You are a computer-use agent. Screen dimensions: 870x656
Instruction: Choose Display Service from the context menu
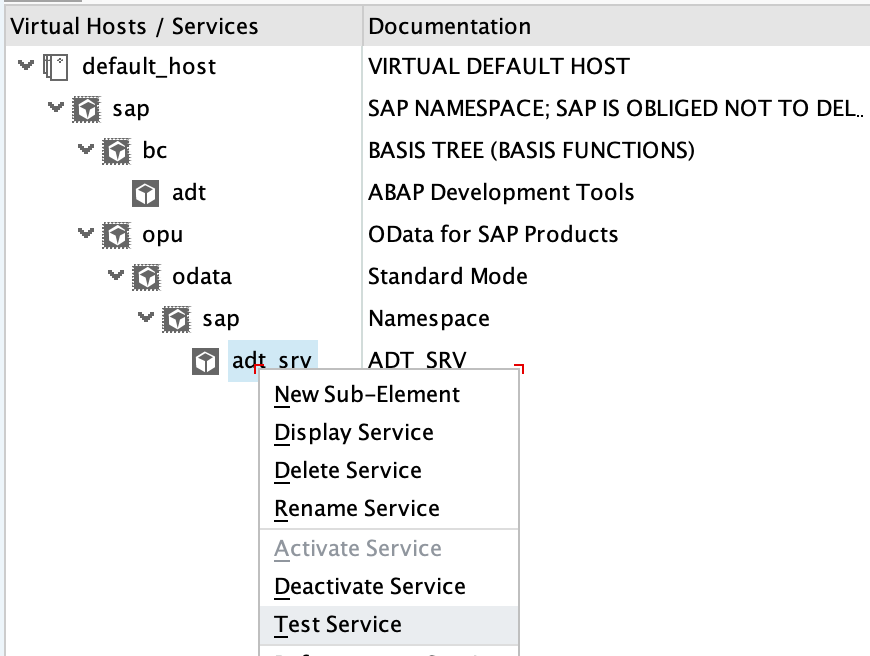coord(355,432)
